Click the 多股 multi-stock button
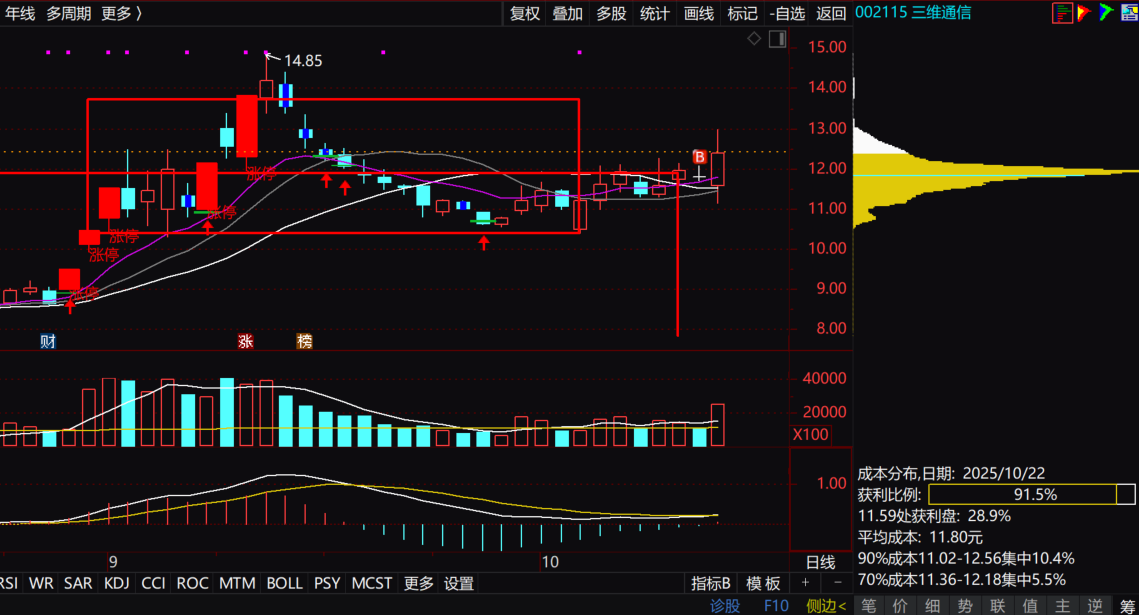1139x615 pixels. [x=611, y=13]
